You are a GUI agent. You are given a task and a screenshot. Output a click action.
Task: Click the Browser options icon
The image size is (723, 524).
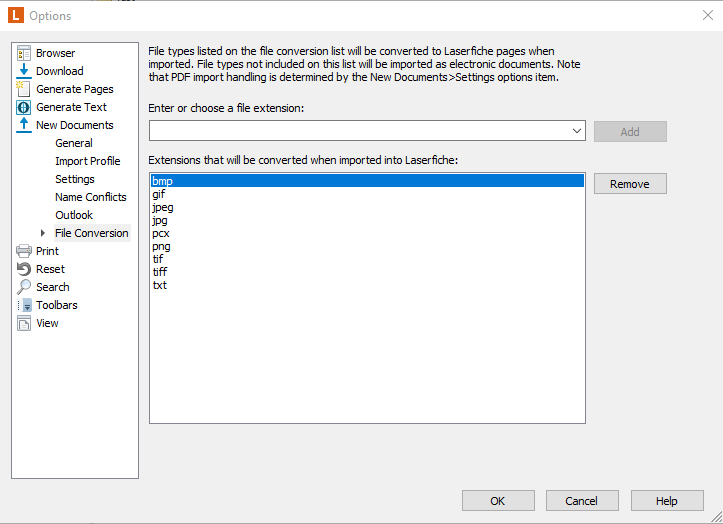pyautogui.click(x=24, y=53)
